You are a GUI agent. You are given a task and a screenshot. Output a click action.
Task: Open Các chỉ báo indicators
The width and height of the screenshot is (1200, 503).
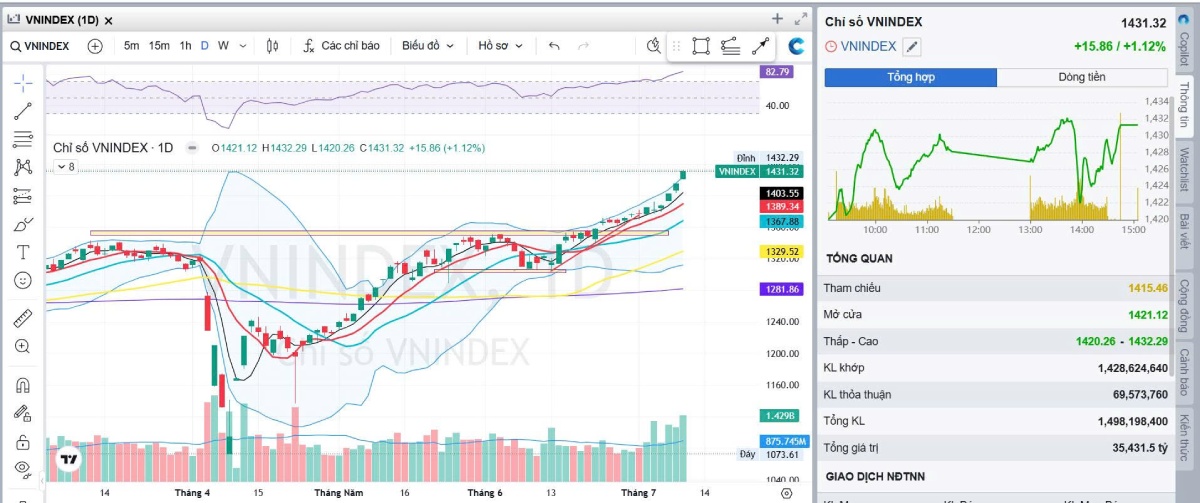(342, 45)
